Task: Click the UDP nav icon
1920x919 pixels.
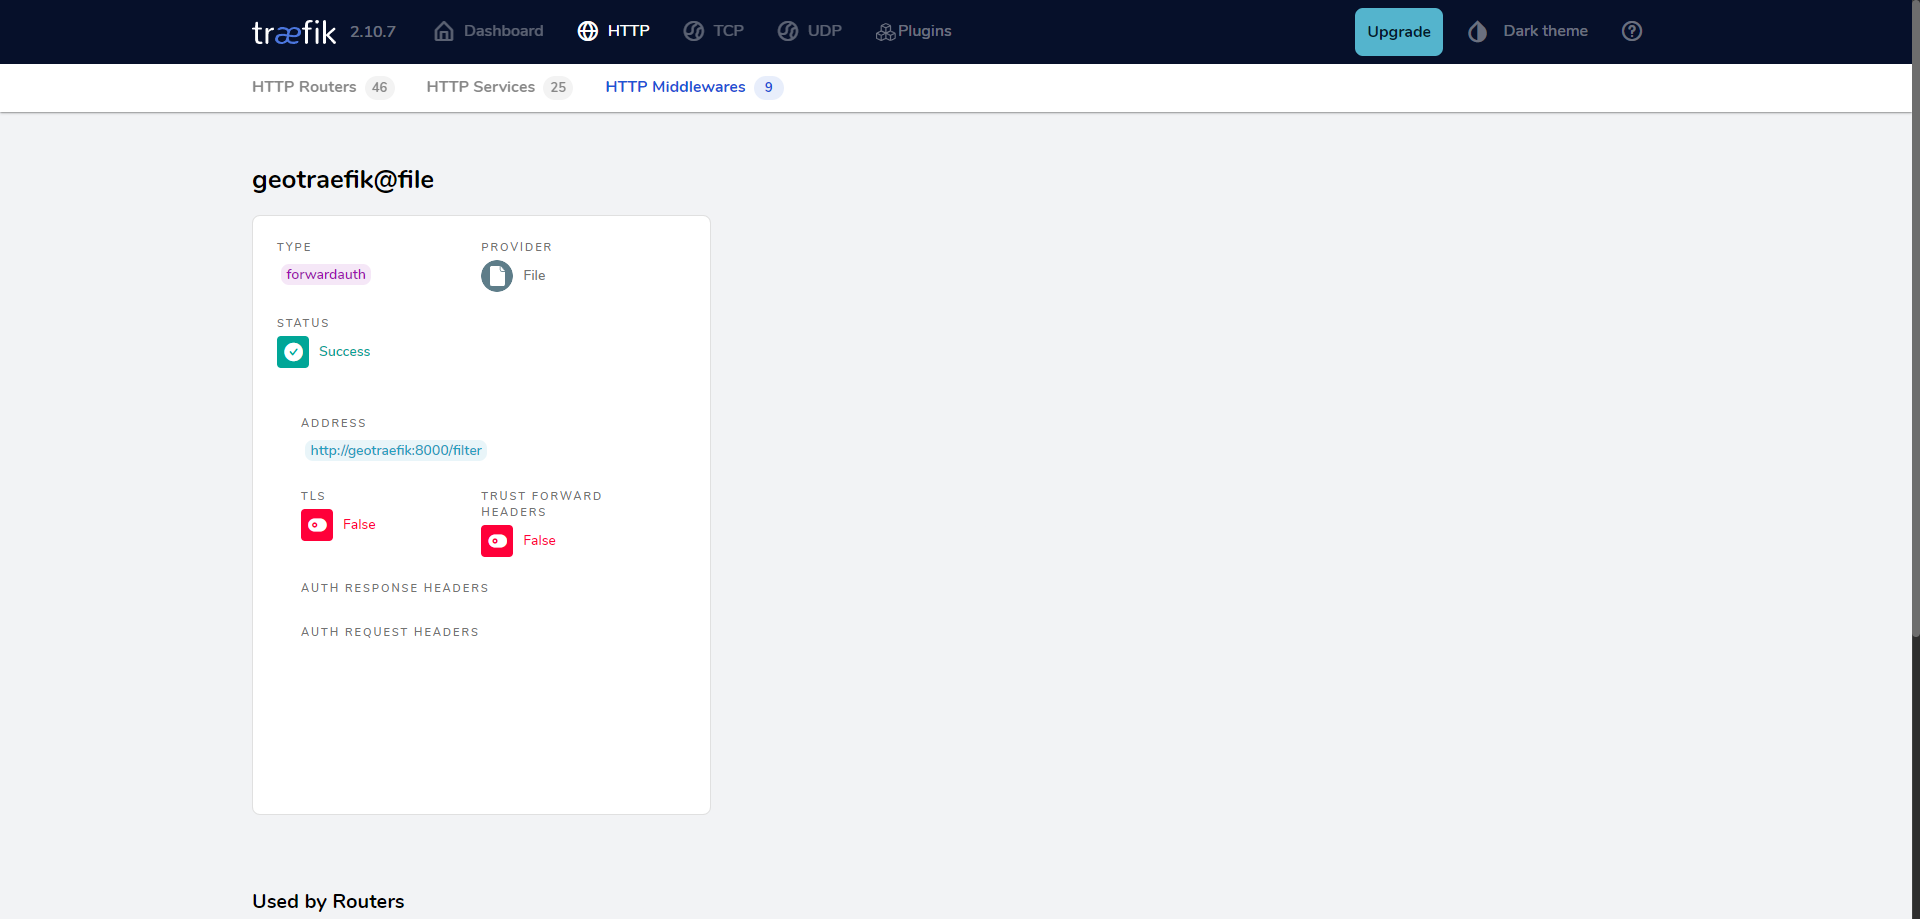Action: [x=788, y=31]
